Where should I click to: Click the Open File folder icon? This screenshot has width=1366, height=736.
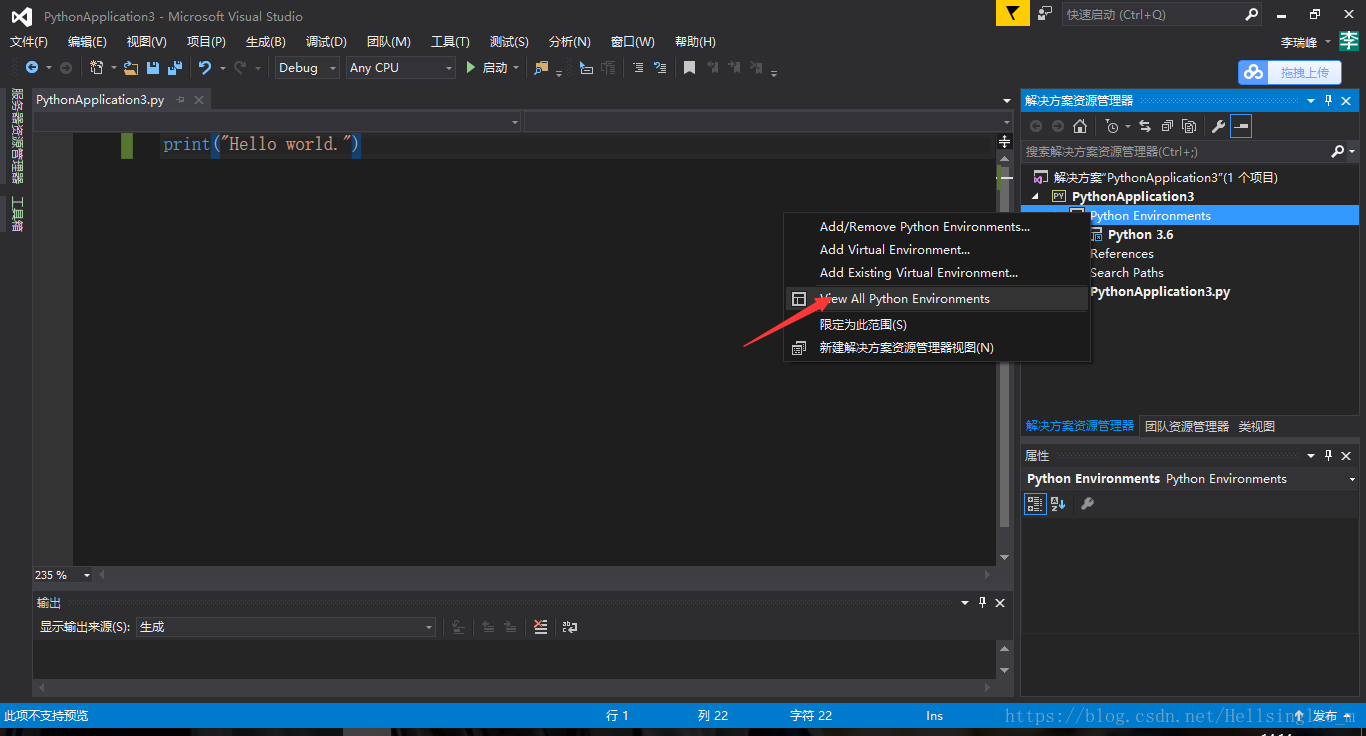click(x=131, y=68)
